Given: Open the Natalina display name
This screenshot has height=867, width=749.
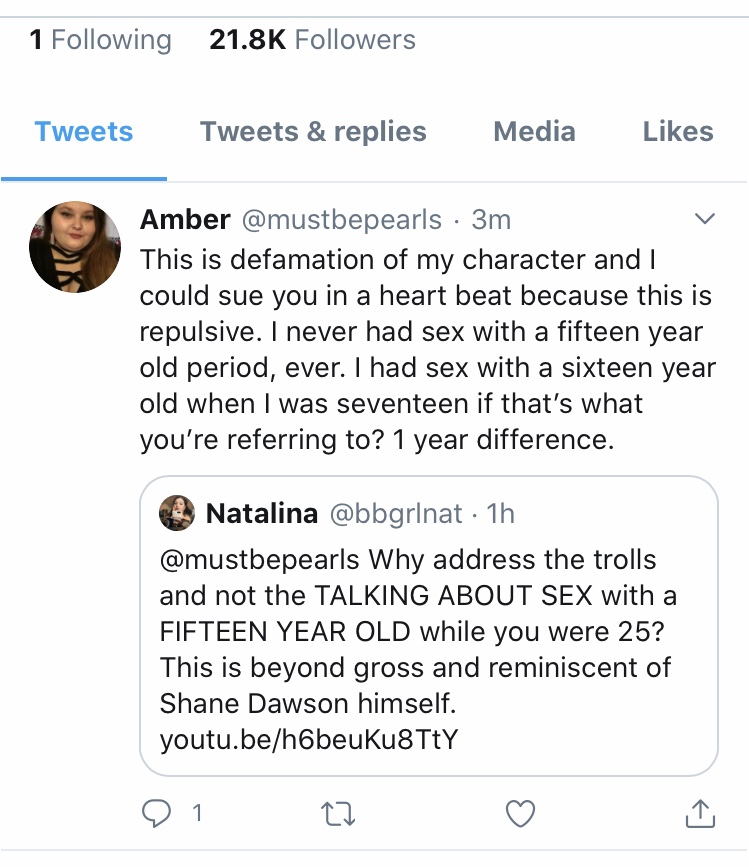Looking at the screenshot, I should click(262, 513).
